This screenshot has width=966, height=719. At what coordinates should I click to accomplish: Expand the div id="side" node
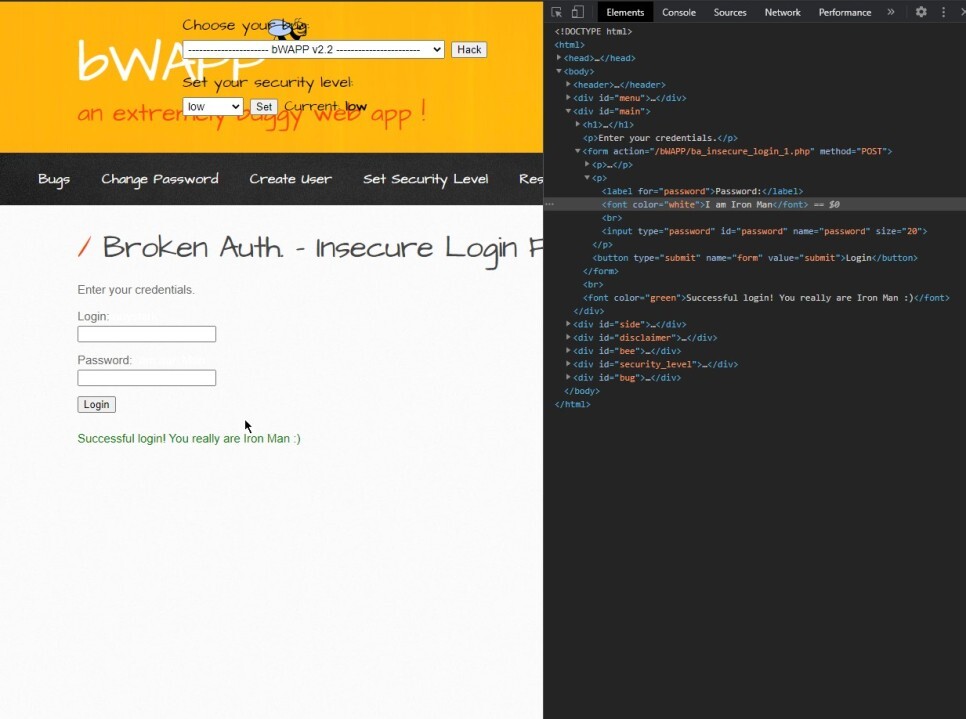pos(568,324)
